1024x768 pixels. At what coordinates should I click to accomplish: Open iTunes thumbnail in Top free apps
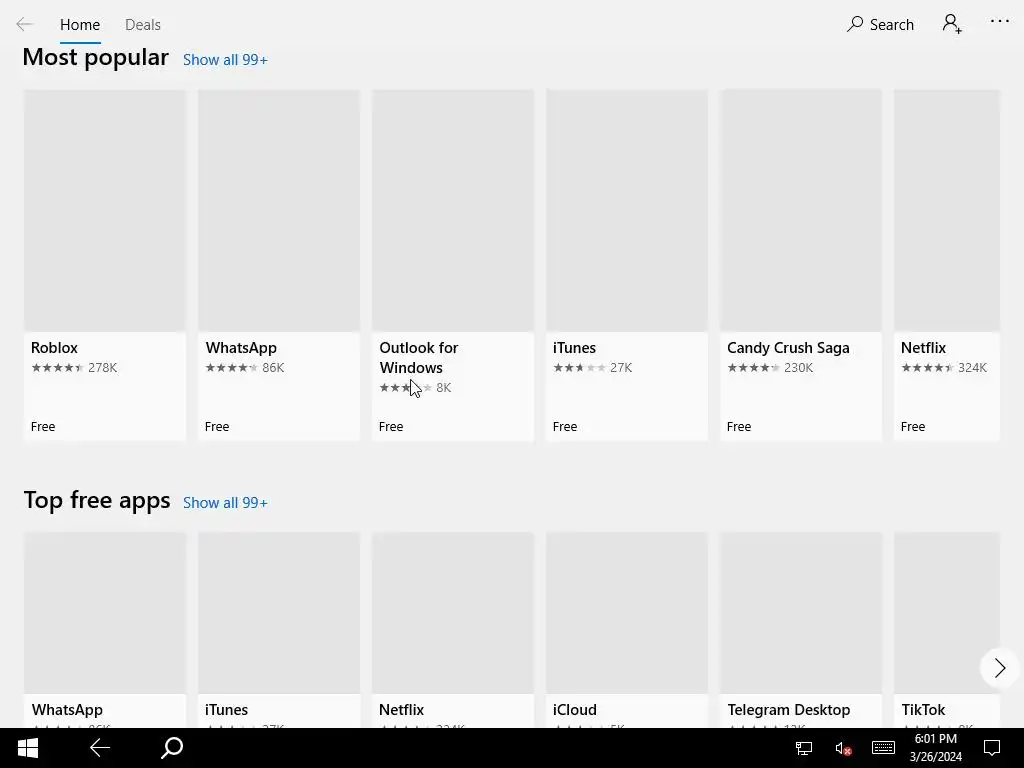point(279,613)
